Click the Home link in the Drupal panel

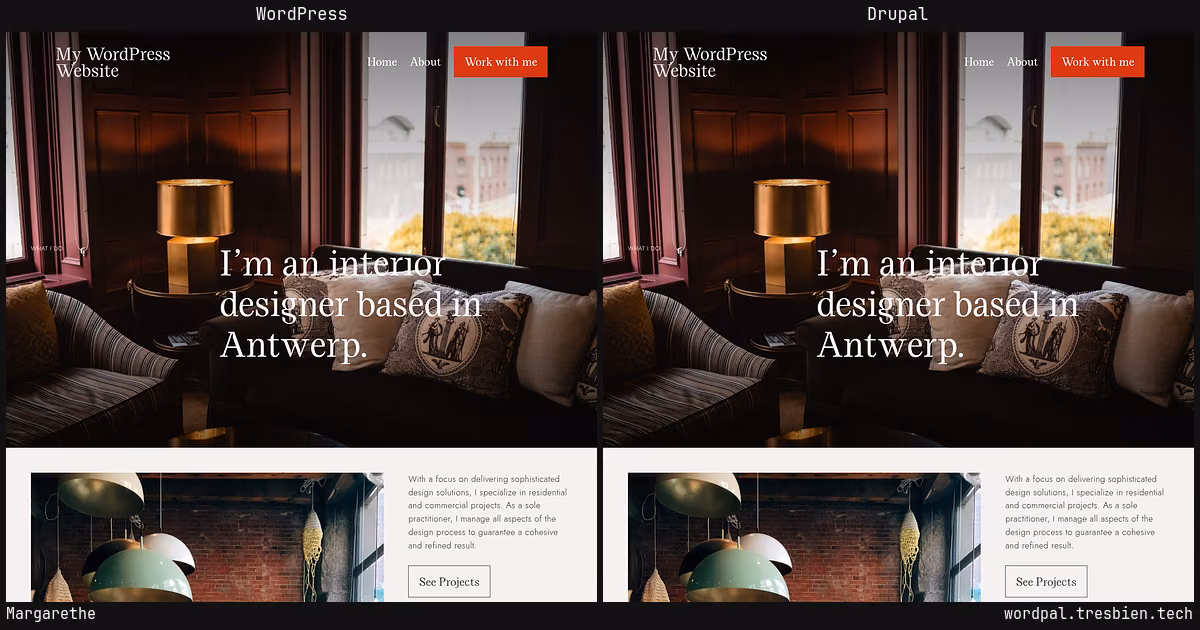pyautogui.click(x=979, y=62)
